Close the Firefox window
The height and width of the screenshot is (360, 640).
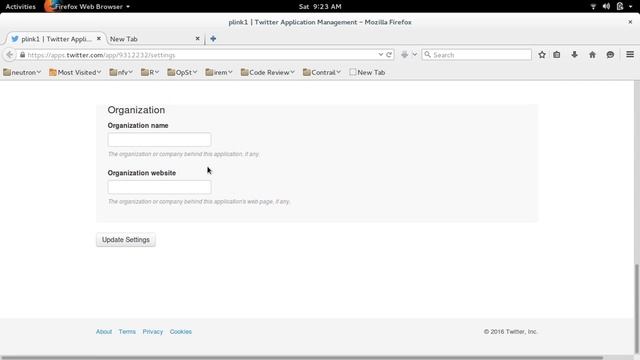630,22
